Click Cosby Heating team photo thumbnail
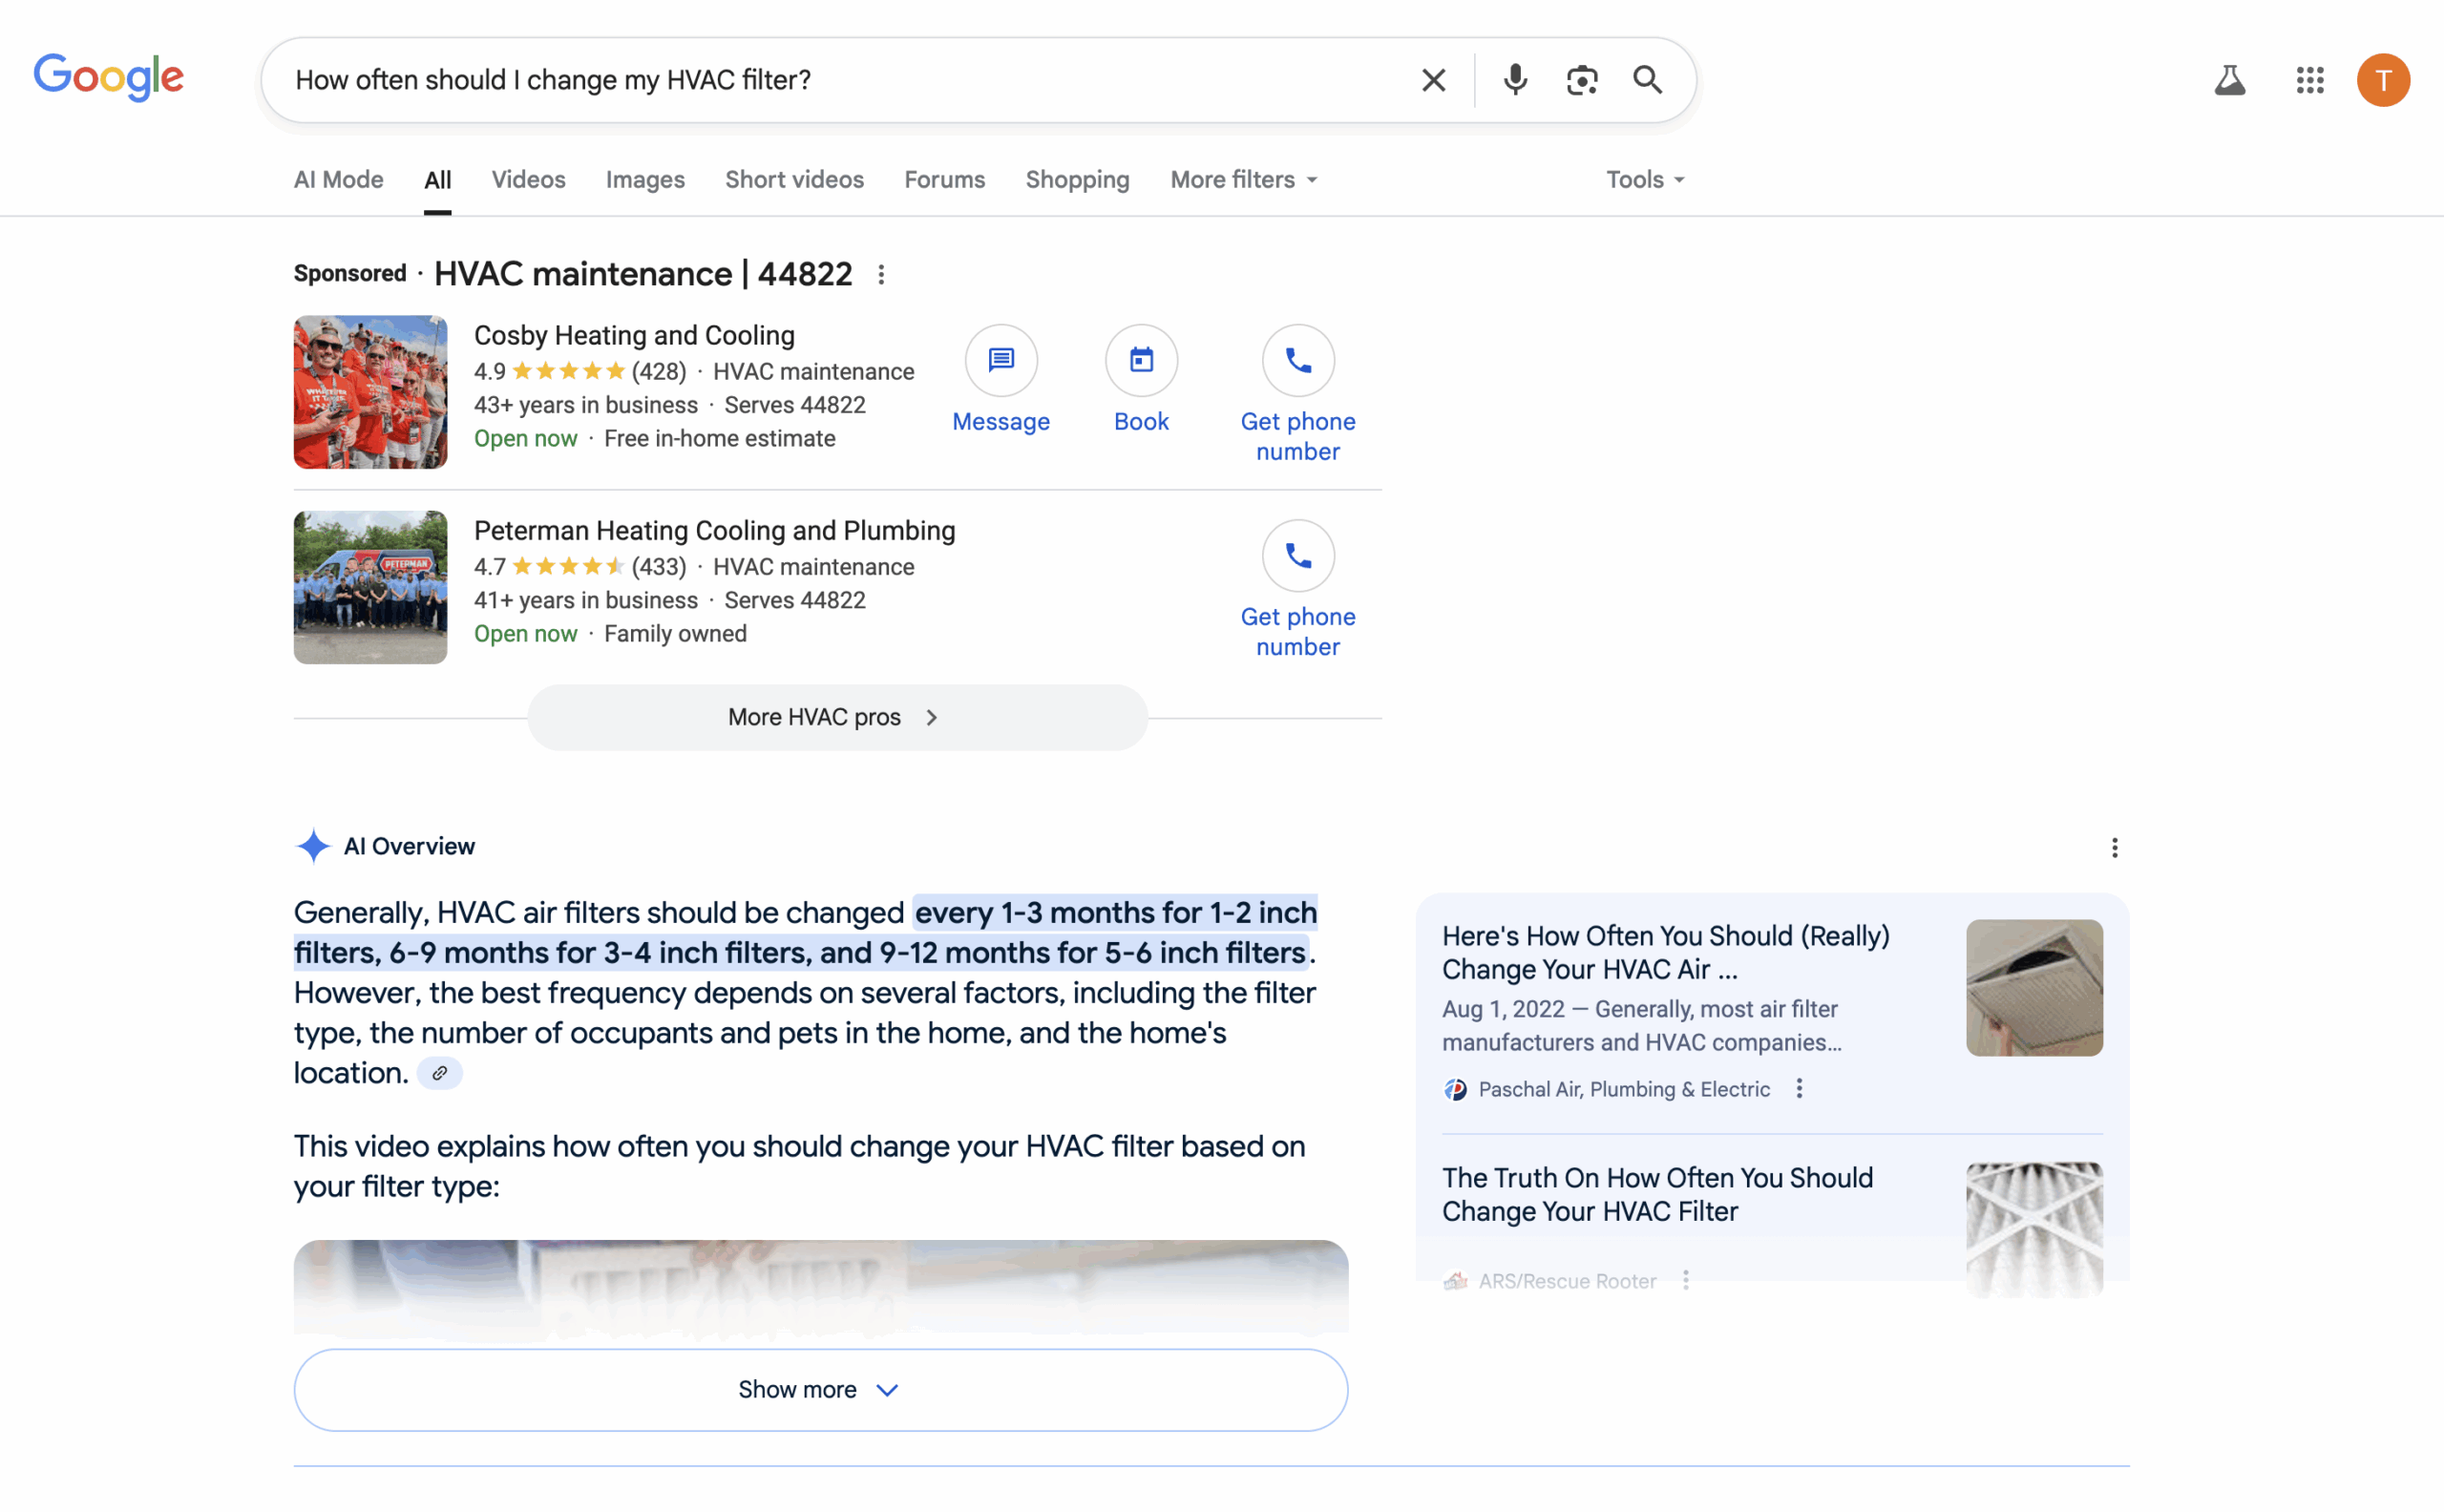Image resolution: width=2444 pixels, height=1512 pixels. coord(370,392)
